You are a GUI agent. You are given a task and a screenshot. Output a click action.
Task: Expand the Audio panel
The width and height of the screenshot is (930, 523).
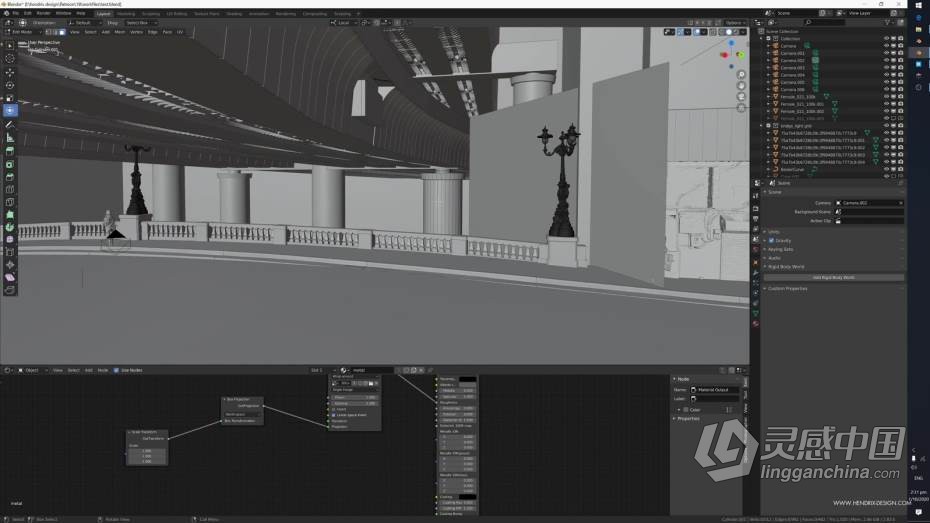[x=775, y=259]
